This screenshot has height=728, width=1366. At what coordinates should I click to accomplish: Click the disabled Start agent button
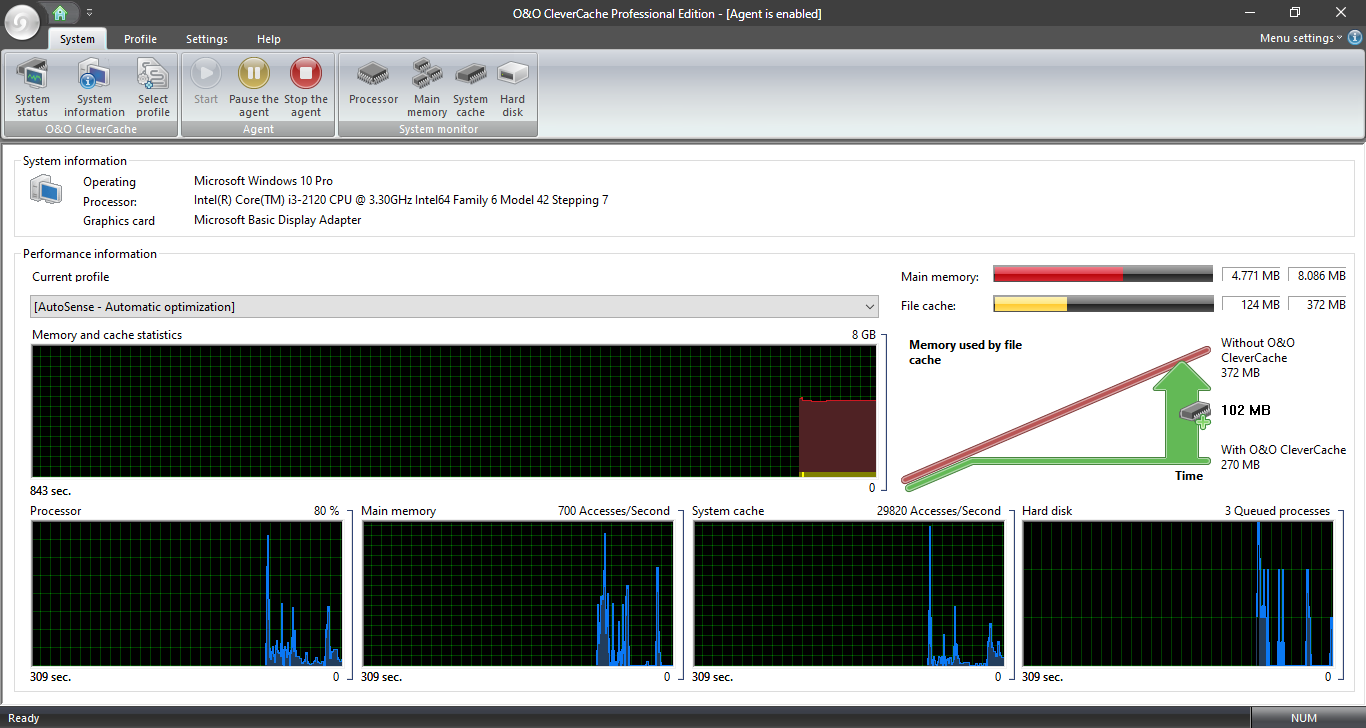coord(206,82)
